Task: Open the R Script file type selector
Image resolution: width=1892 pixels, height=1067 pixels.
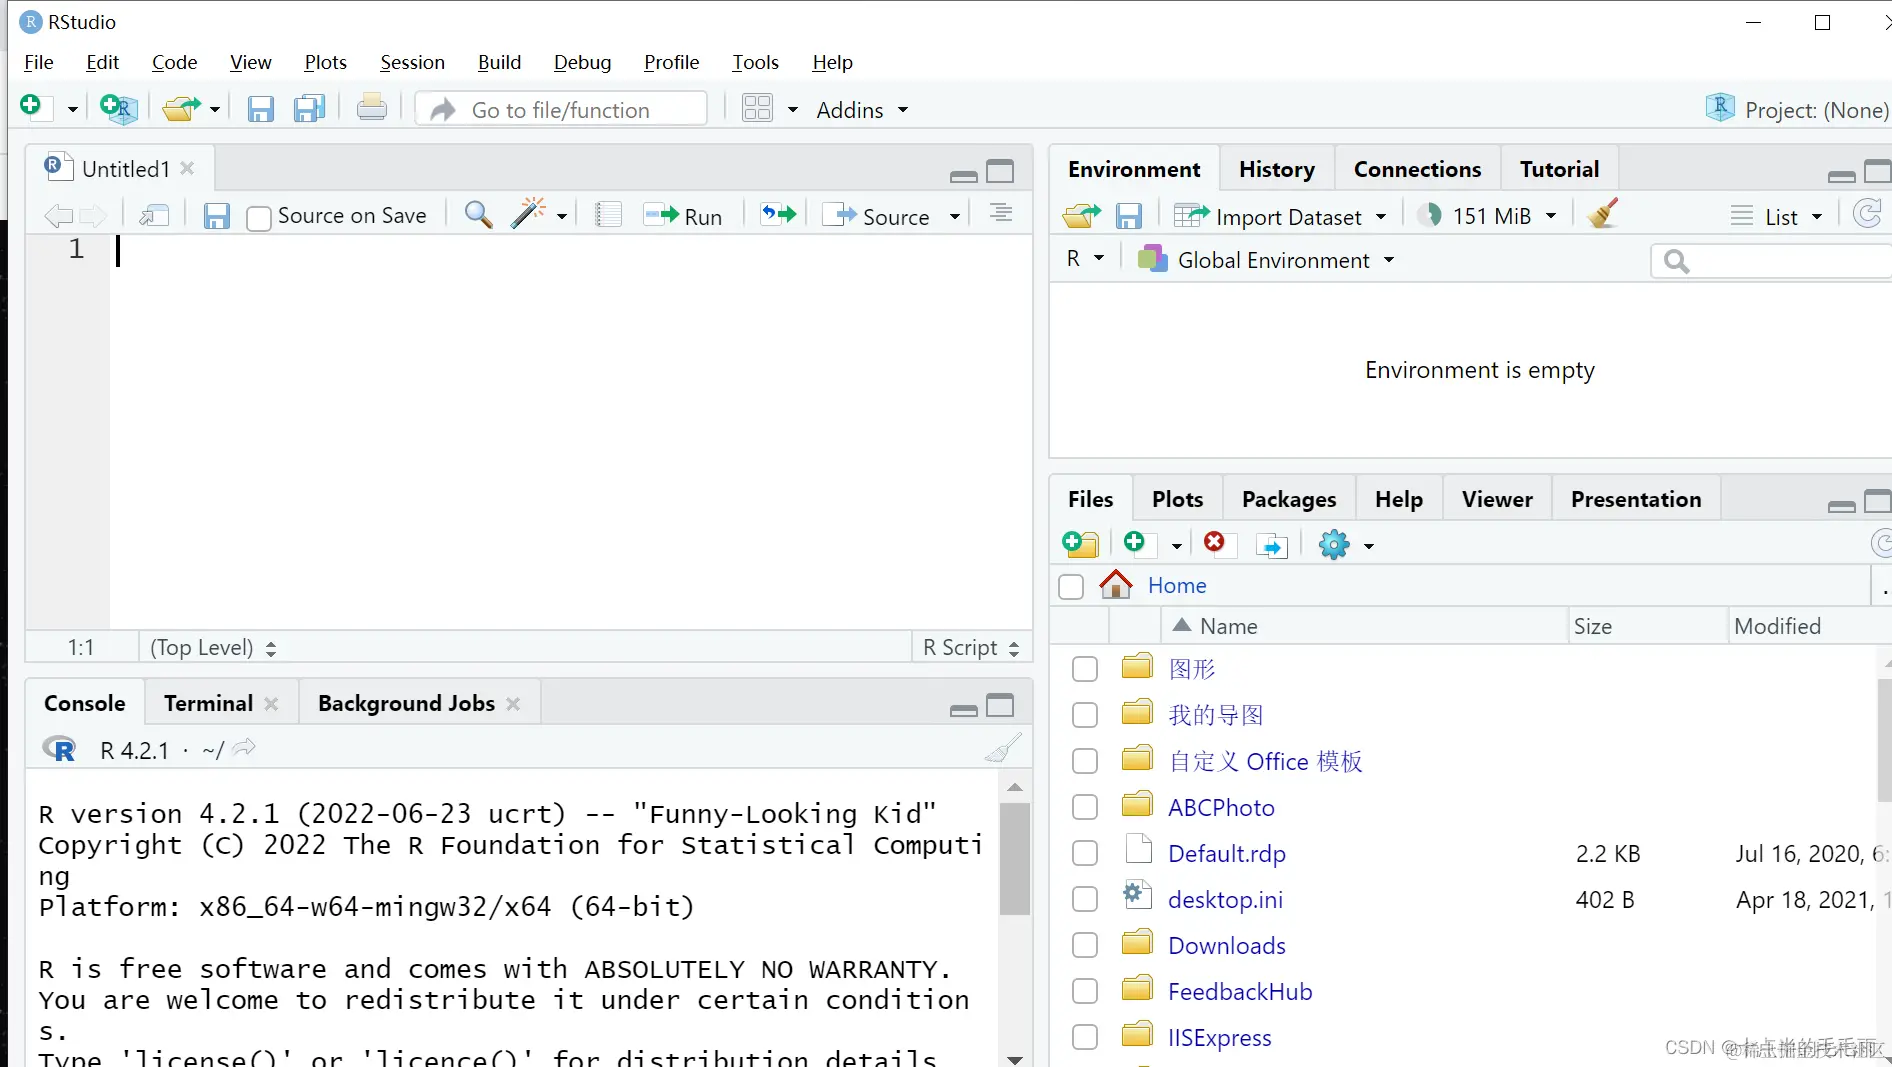Action: coord(971,648)
